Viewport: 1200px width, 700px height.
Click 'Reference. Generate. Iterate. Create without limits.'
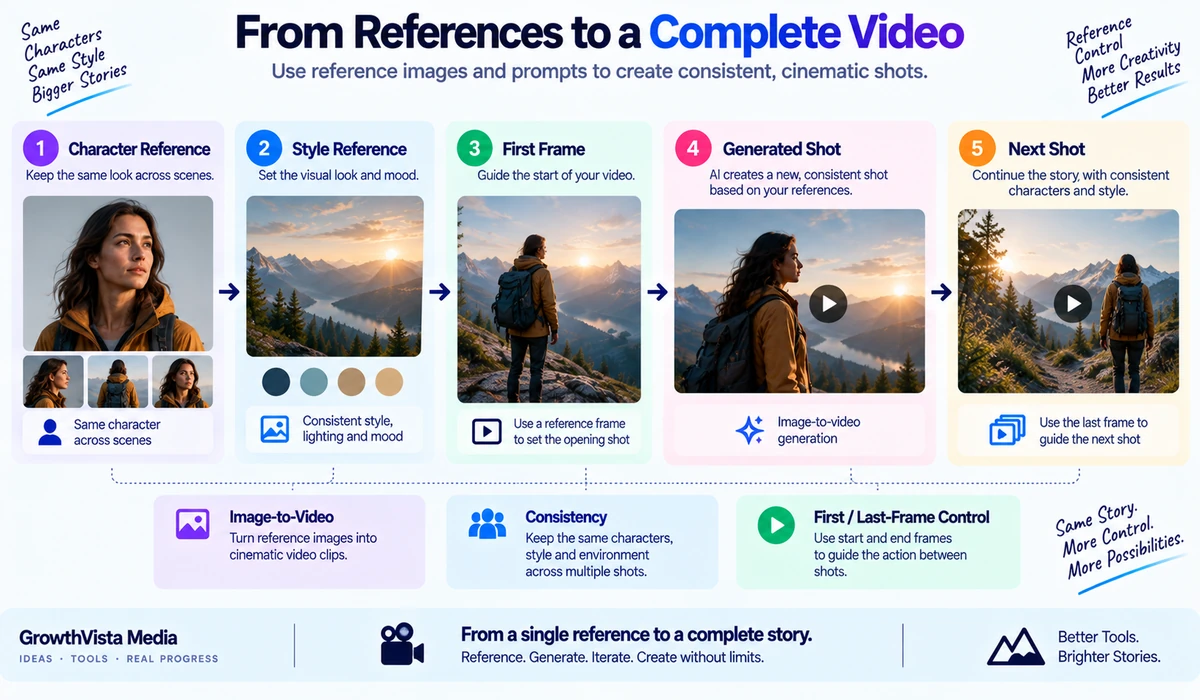coord(612,657)
